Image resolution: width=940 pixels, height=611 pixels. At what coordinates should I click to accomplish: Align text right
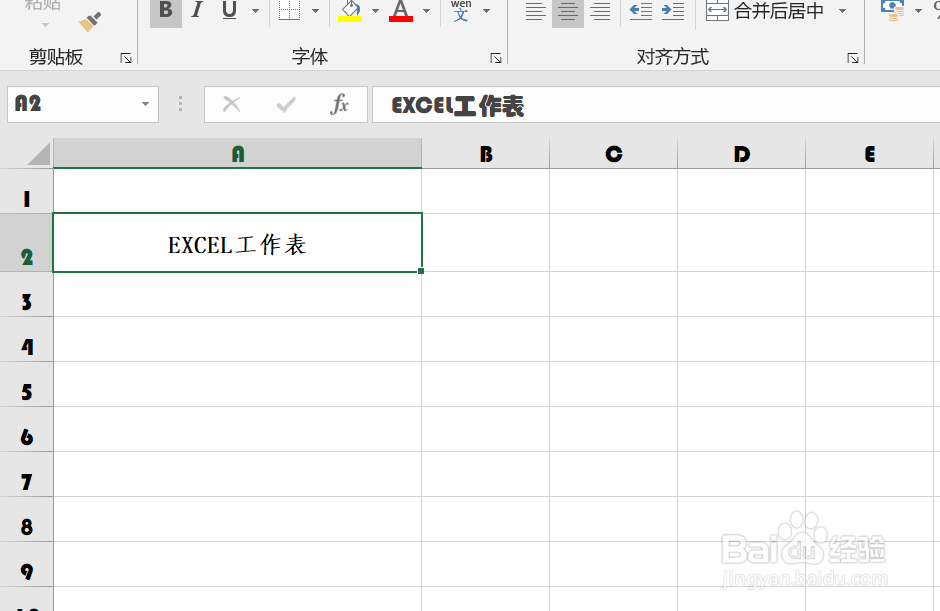(600, 12)
